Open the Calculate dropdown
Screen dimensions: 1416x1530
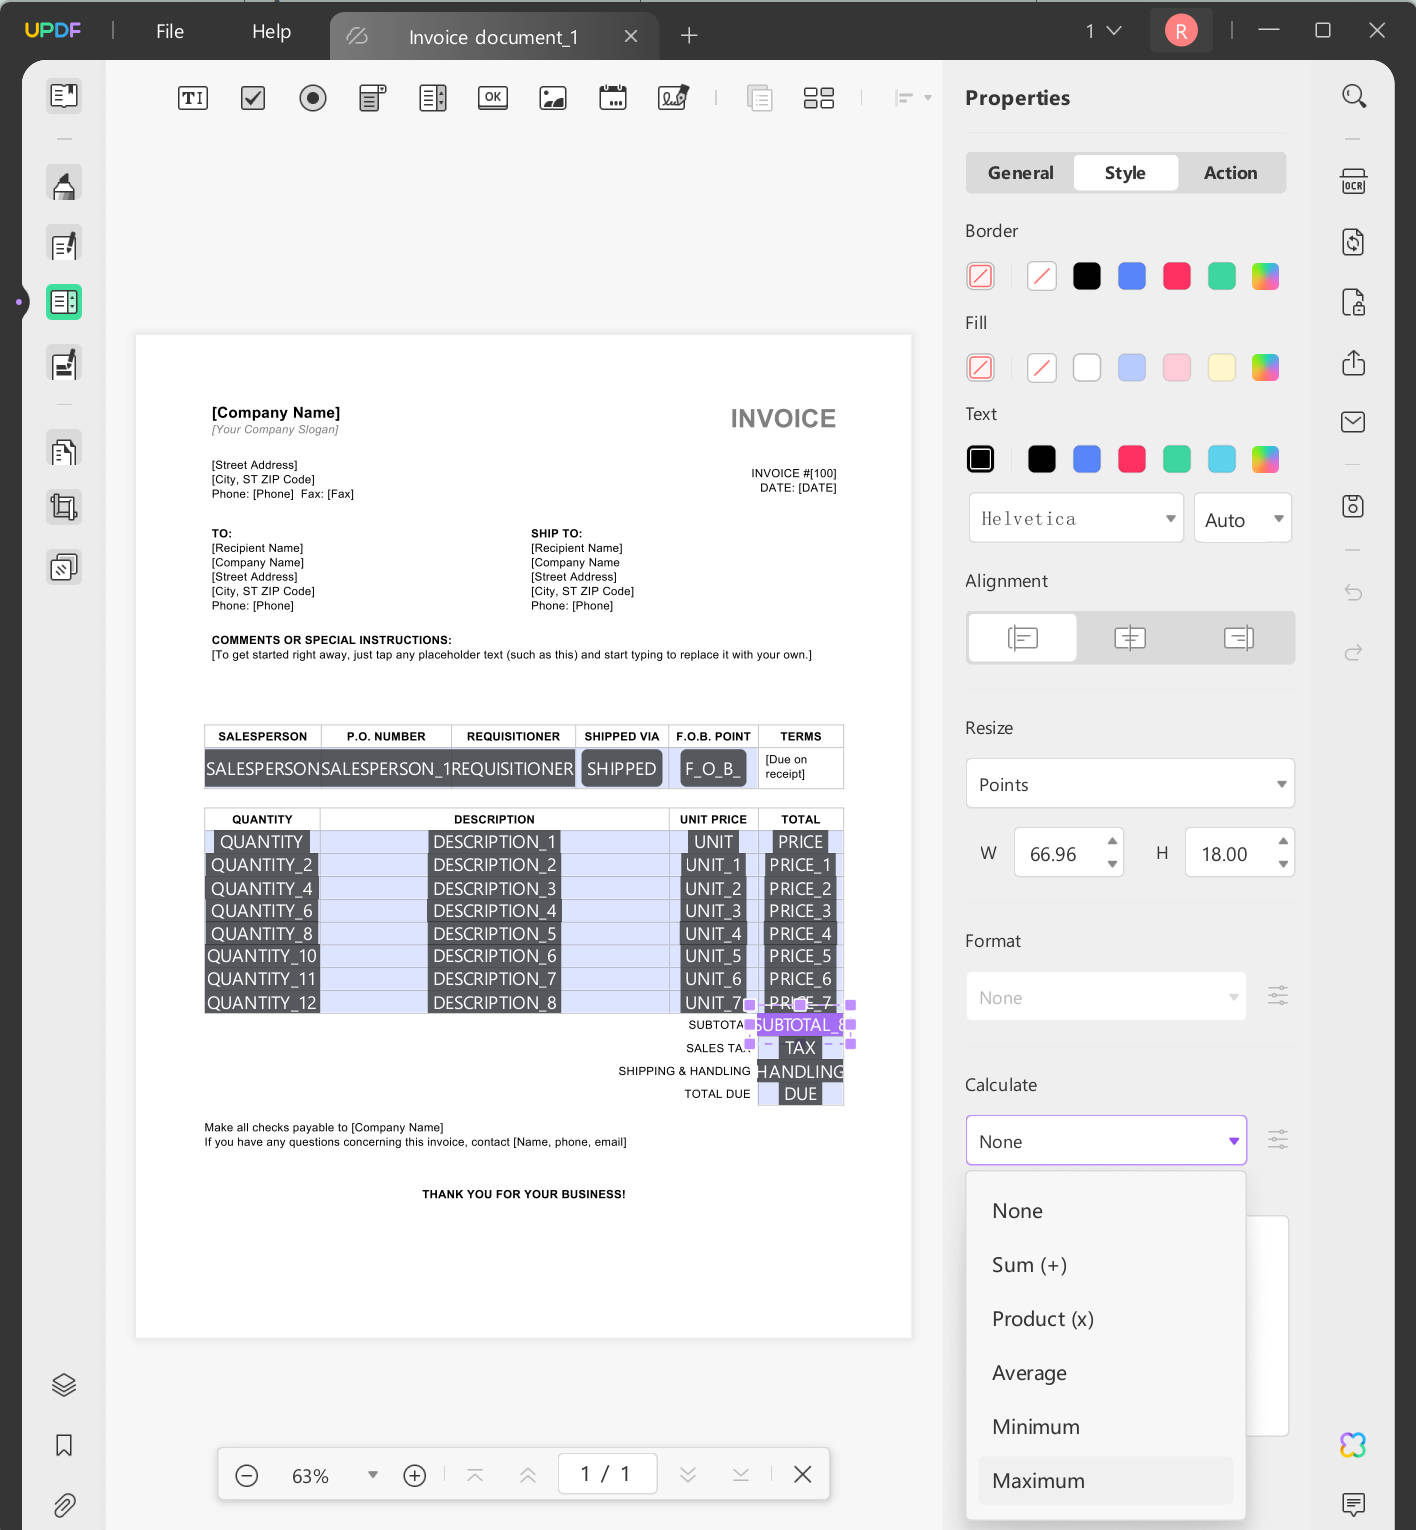point(1105,1140)
